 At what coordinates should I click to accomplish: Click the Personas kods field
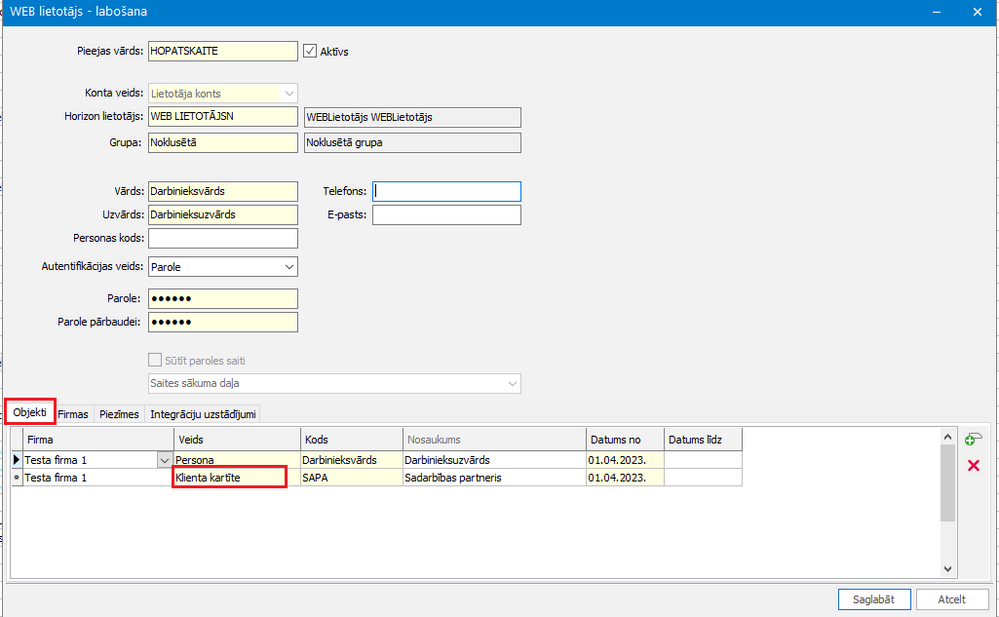click(223, 238)
